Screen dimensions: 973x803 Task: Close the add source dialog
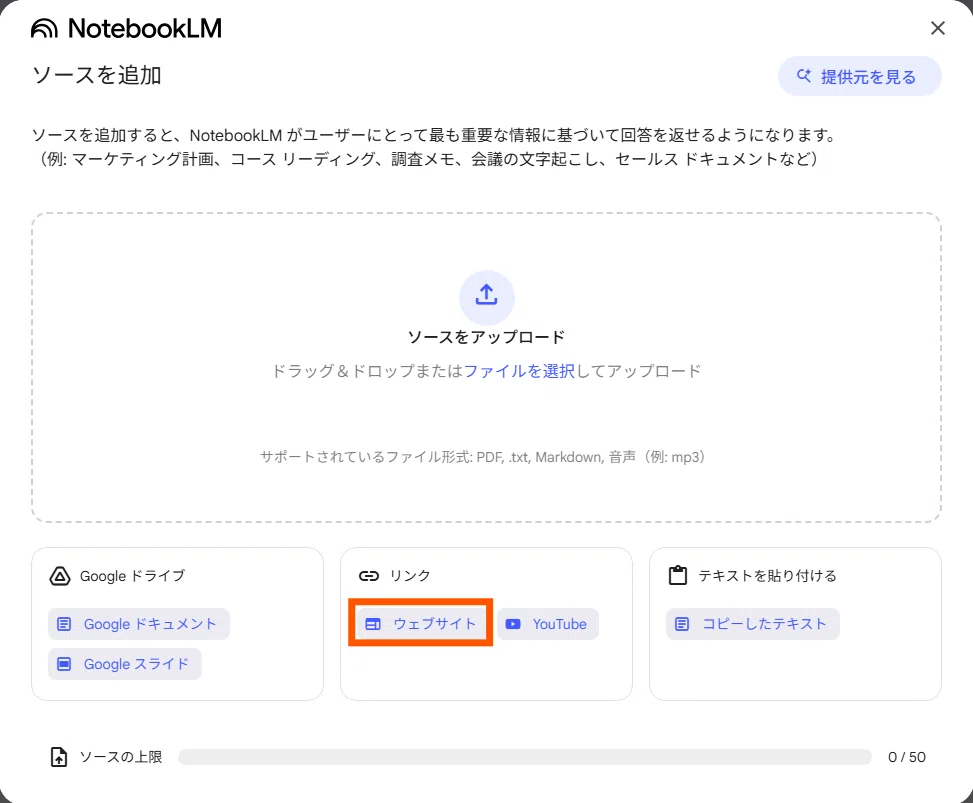[x=938, y=28]
